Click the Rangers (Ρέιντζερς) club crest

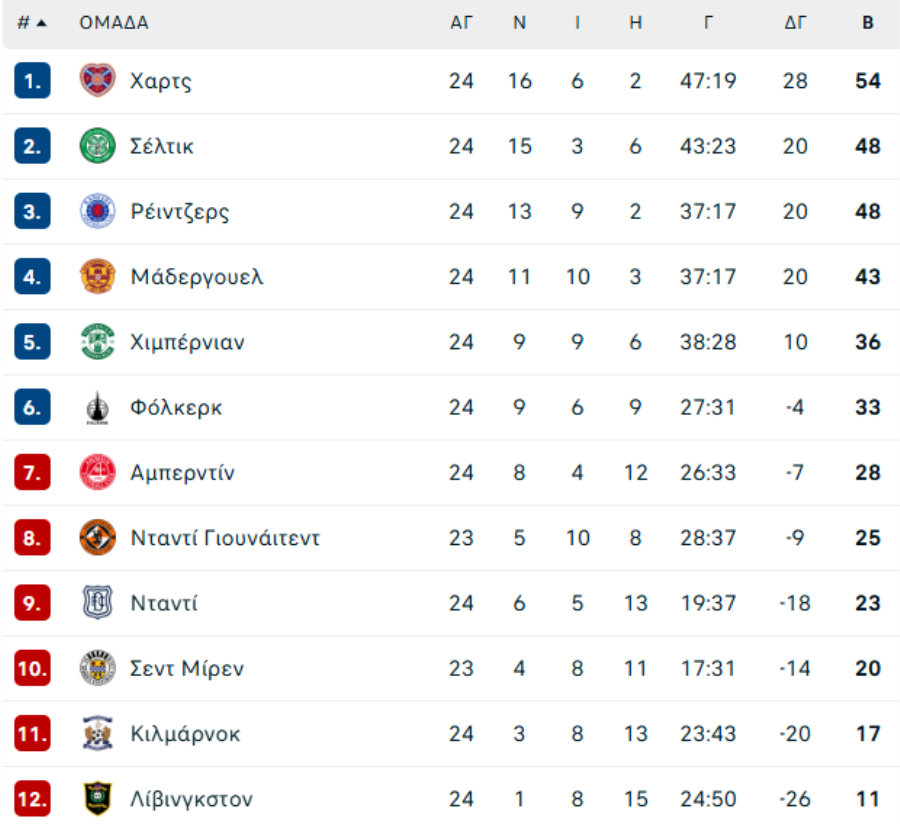tap(97, 211)
